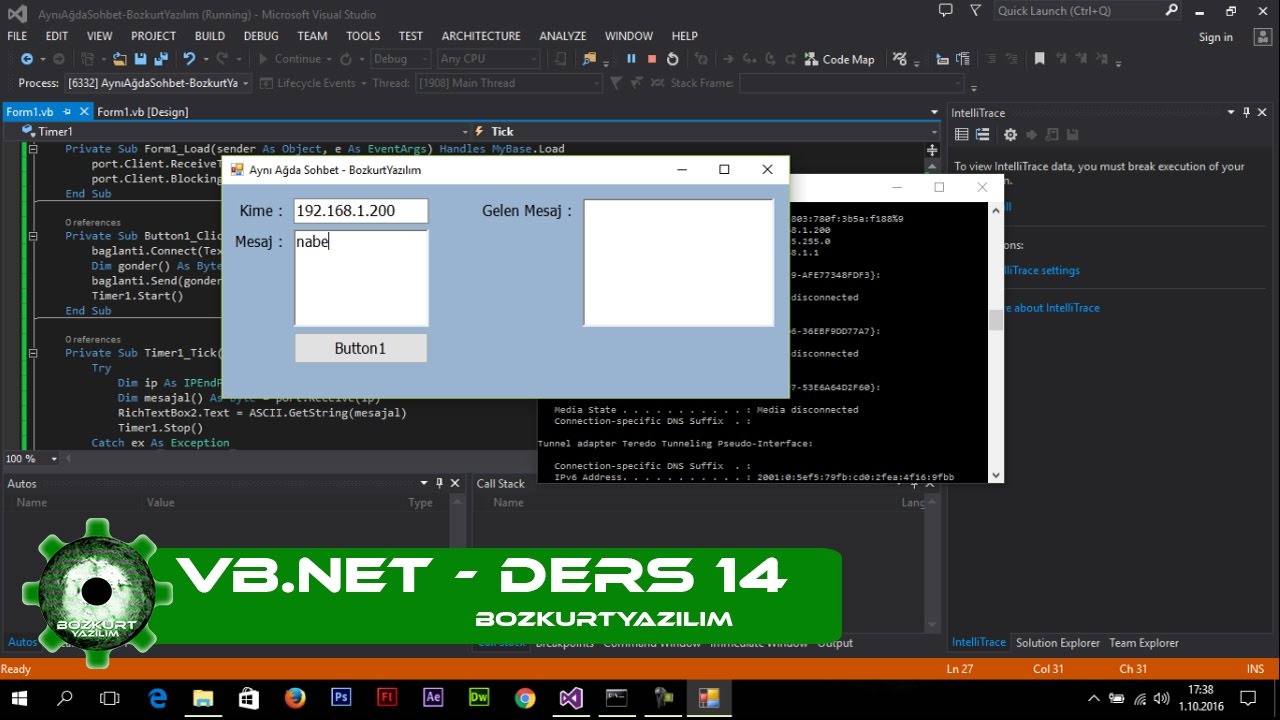Image resolution: width=1280 pixels, height=720 pixels.
Task: Collapse the Timer1_Tick sub outline
Action: pyautogui.click(x=33, y=353)
